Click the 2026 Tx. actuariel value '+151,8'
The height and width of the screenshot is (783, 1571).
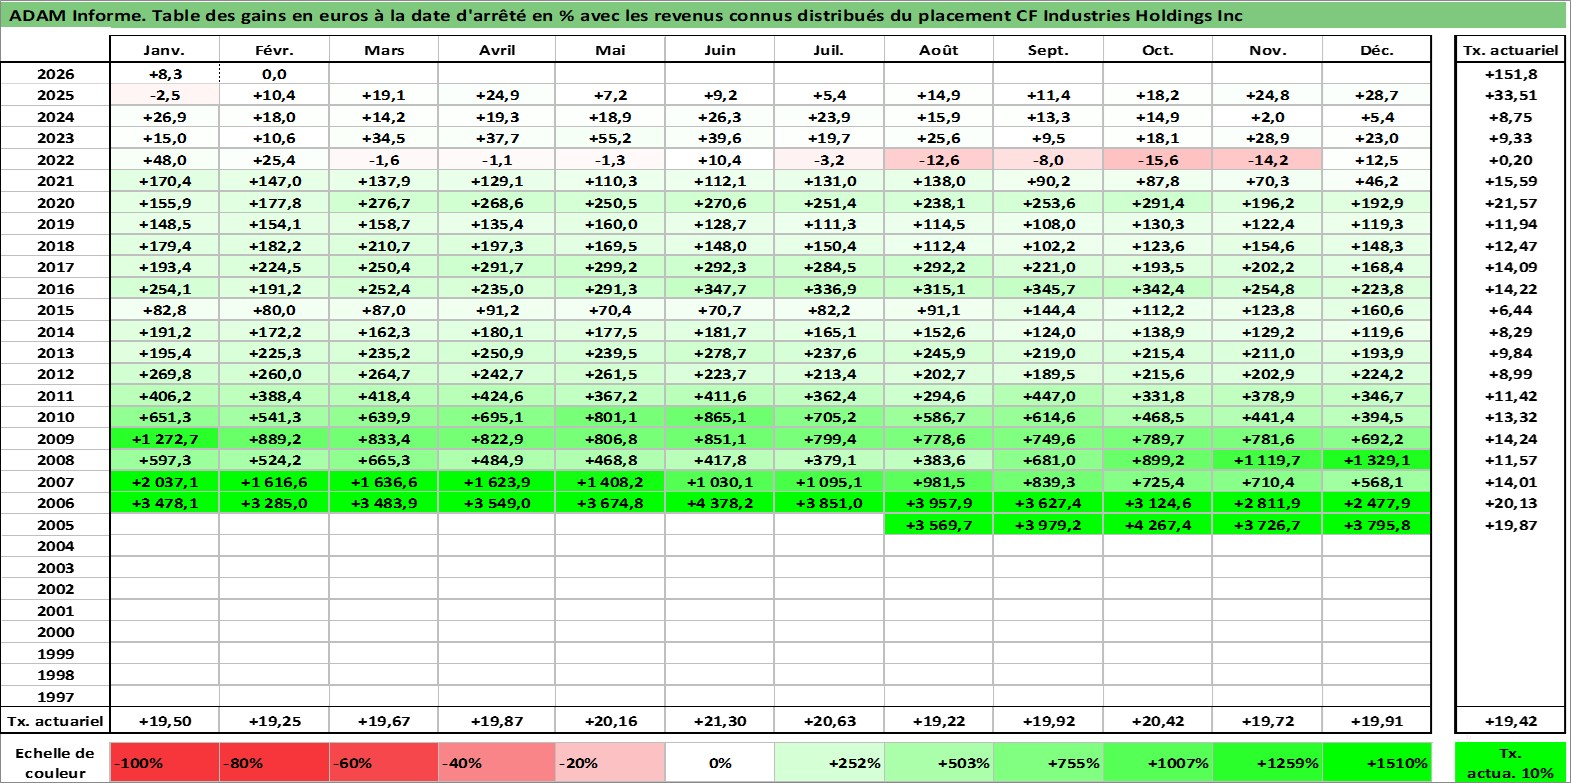(1510, 74)
